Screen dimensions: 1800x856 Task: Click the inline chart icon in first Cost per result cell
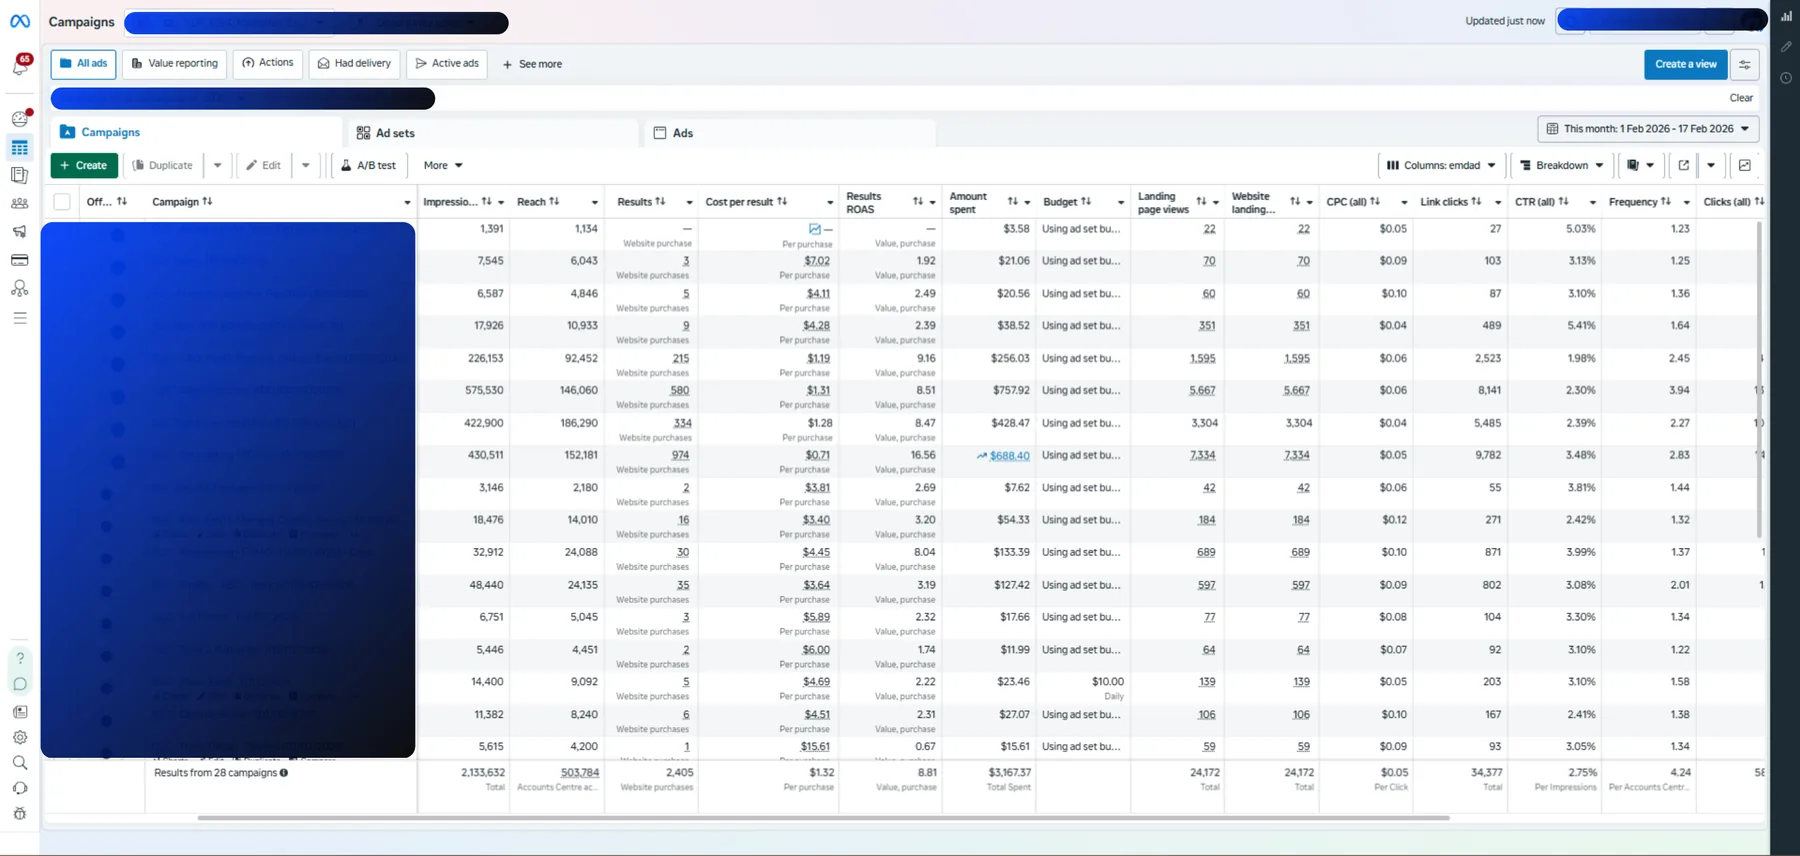(x=815, y=229)
